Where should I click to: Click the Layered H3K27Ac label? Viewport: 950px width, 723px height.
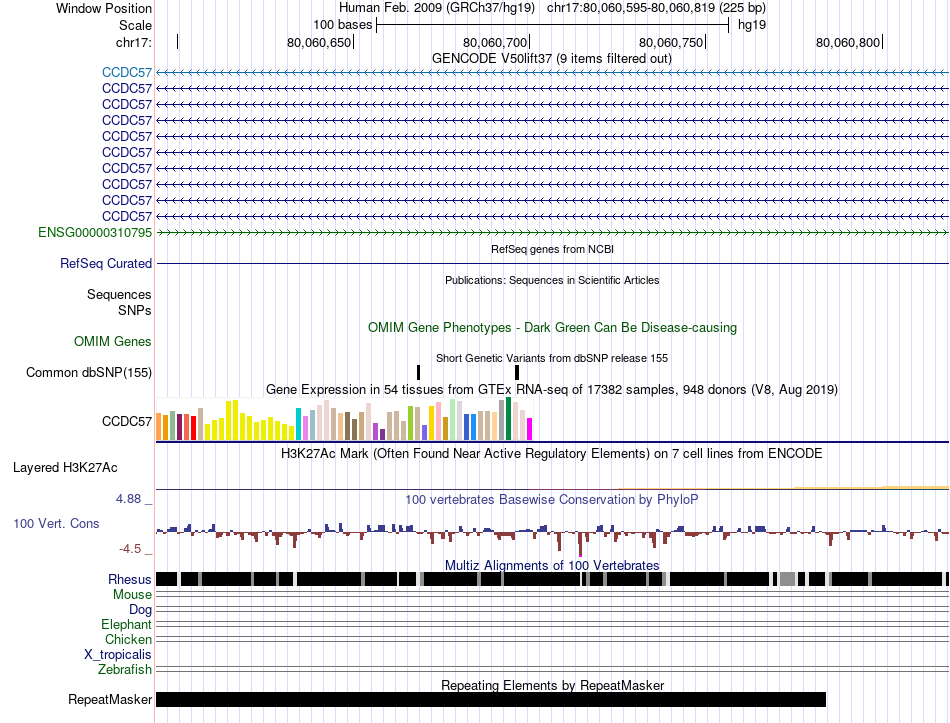tap(65, 468)
